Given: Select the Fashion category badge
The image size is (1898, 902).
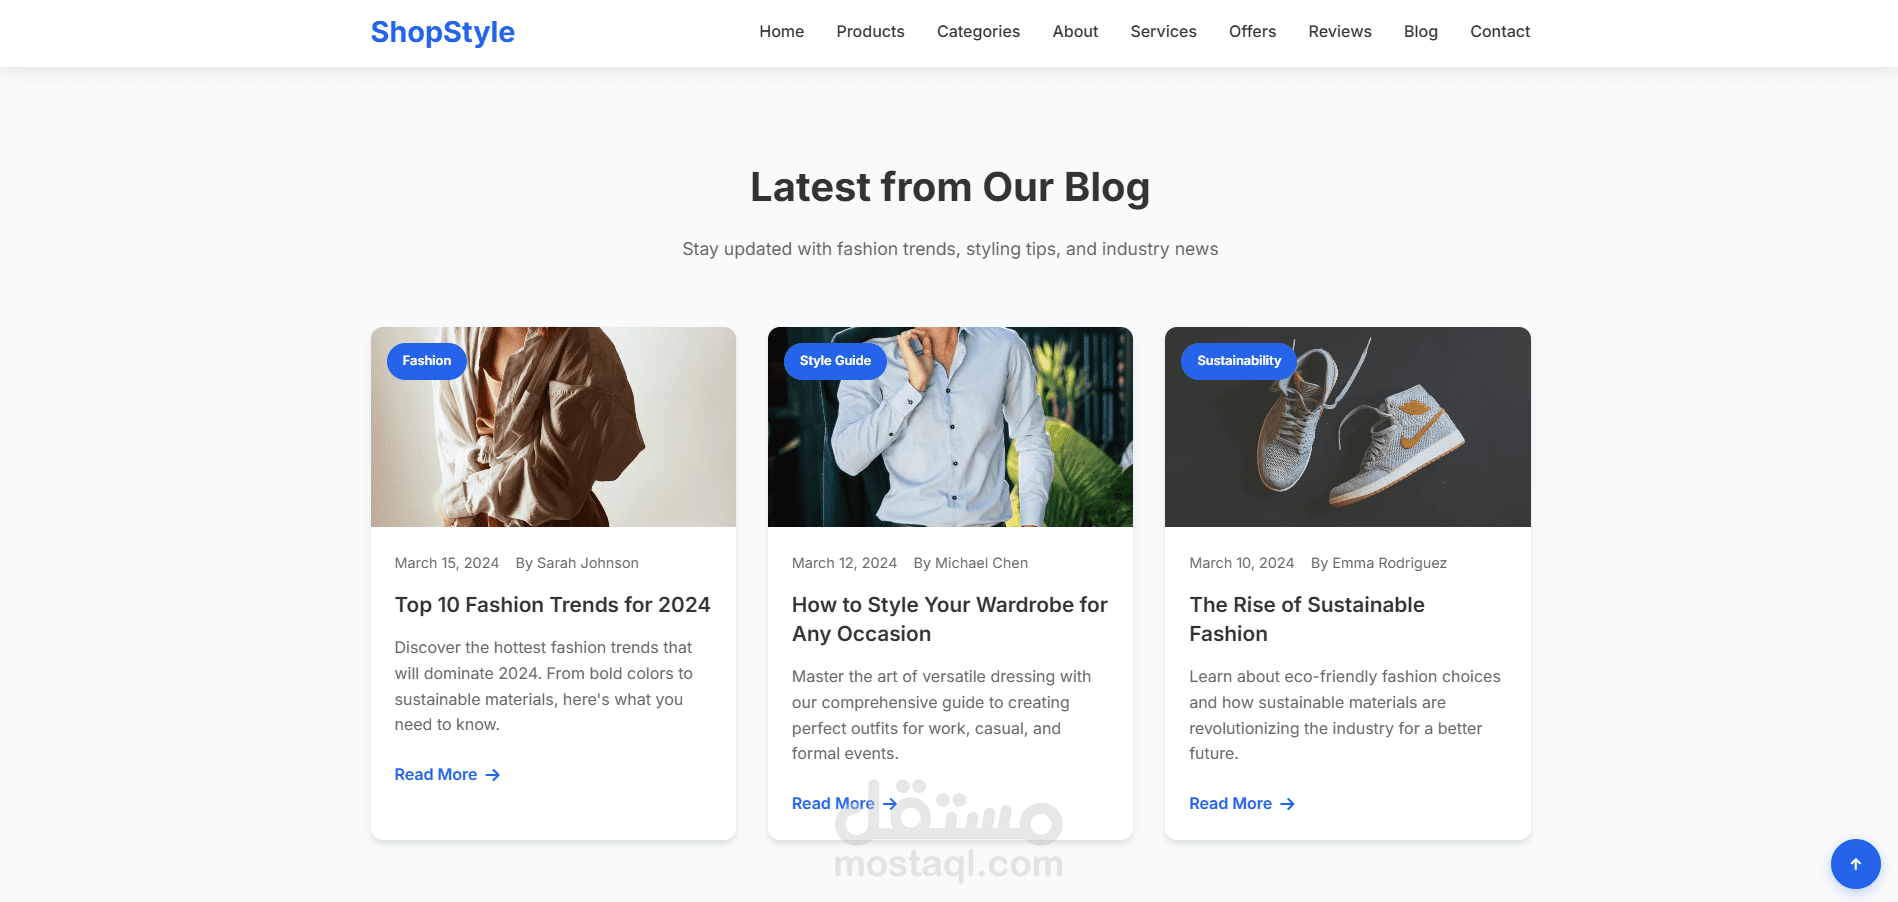Looking at the screenshot, I should [427, 361].
